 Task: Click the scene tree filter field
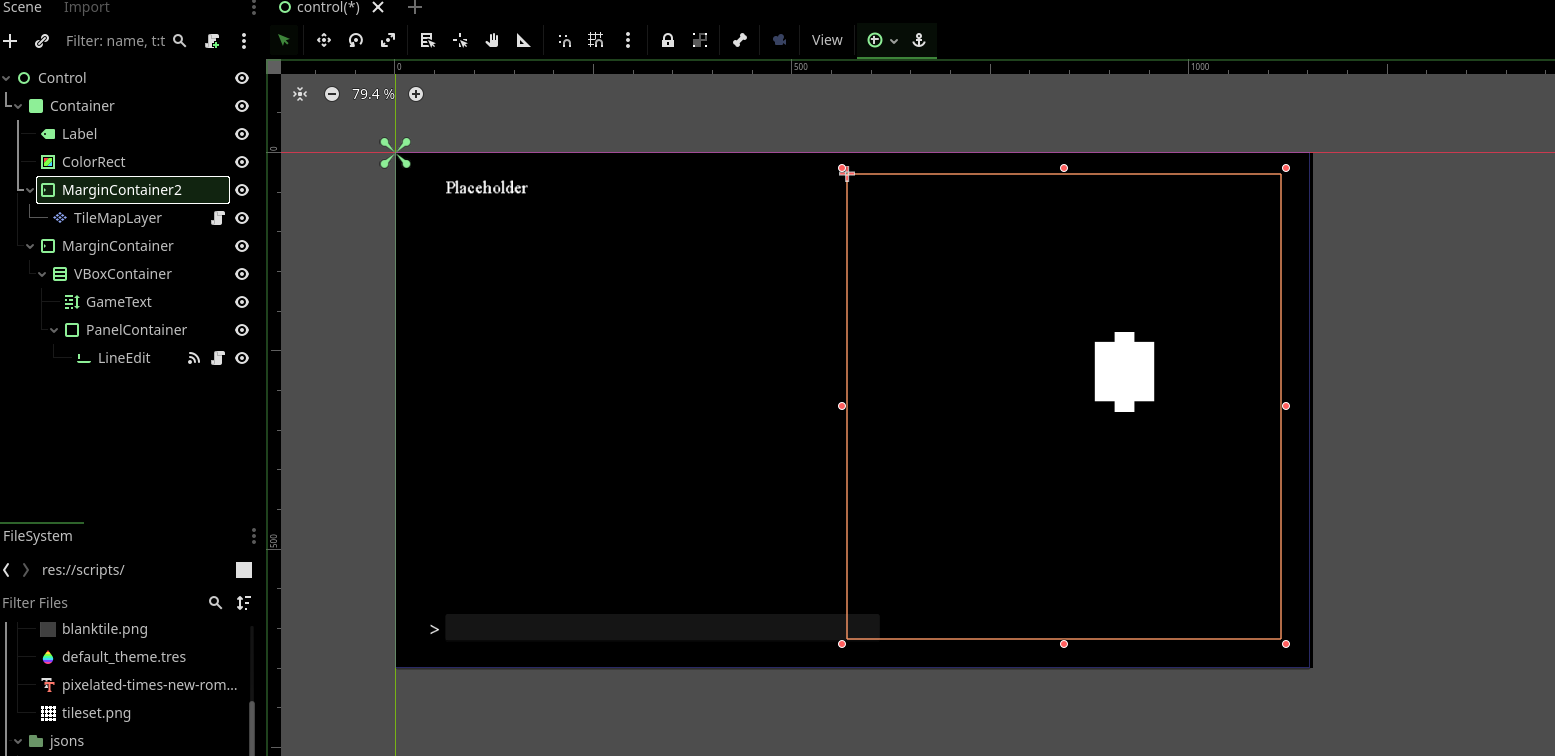[x=115, y=41]
